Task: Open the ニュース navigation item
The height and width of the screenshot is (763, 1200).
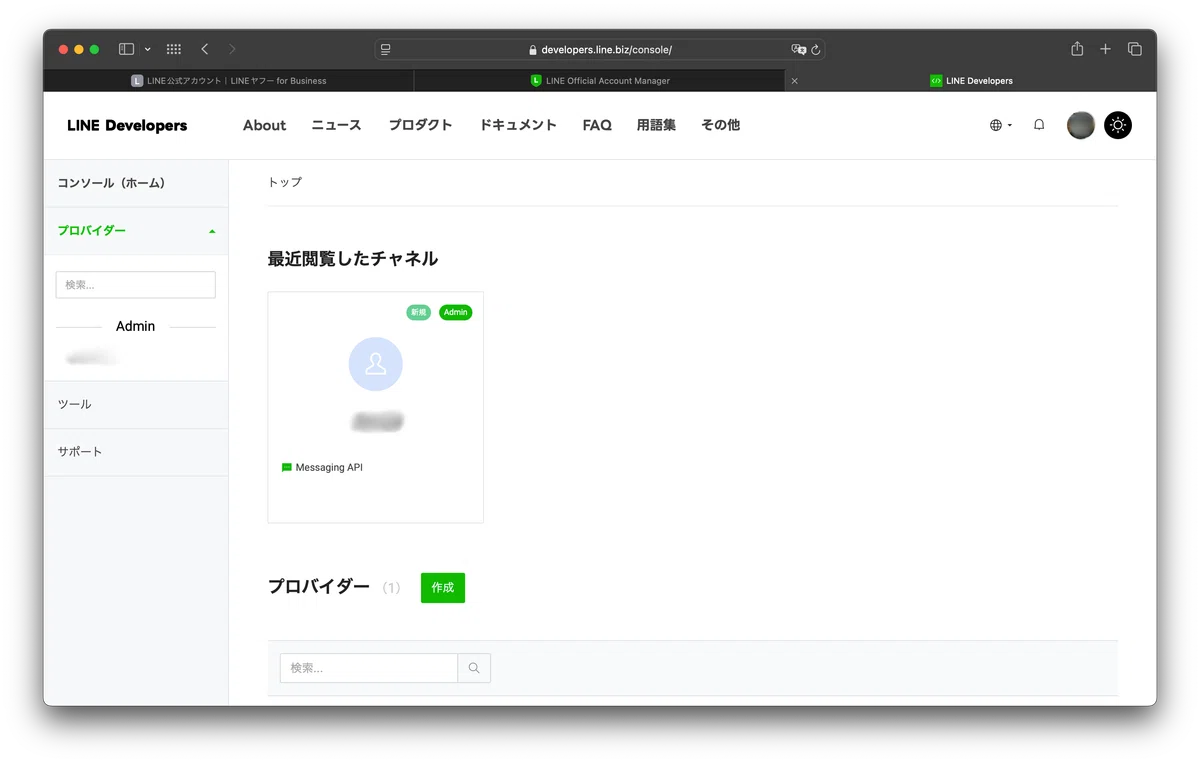Action: tap(336, 125)
